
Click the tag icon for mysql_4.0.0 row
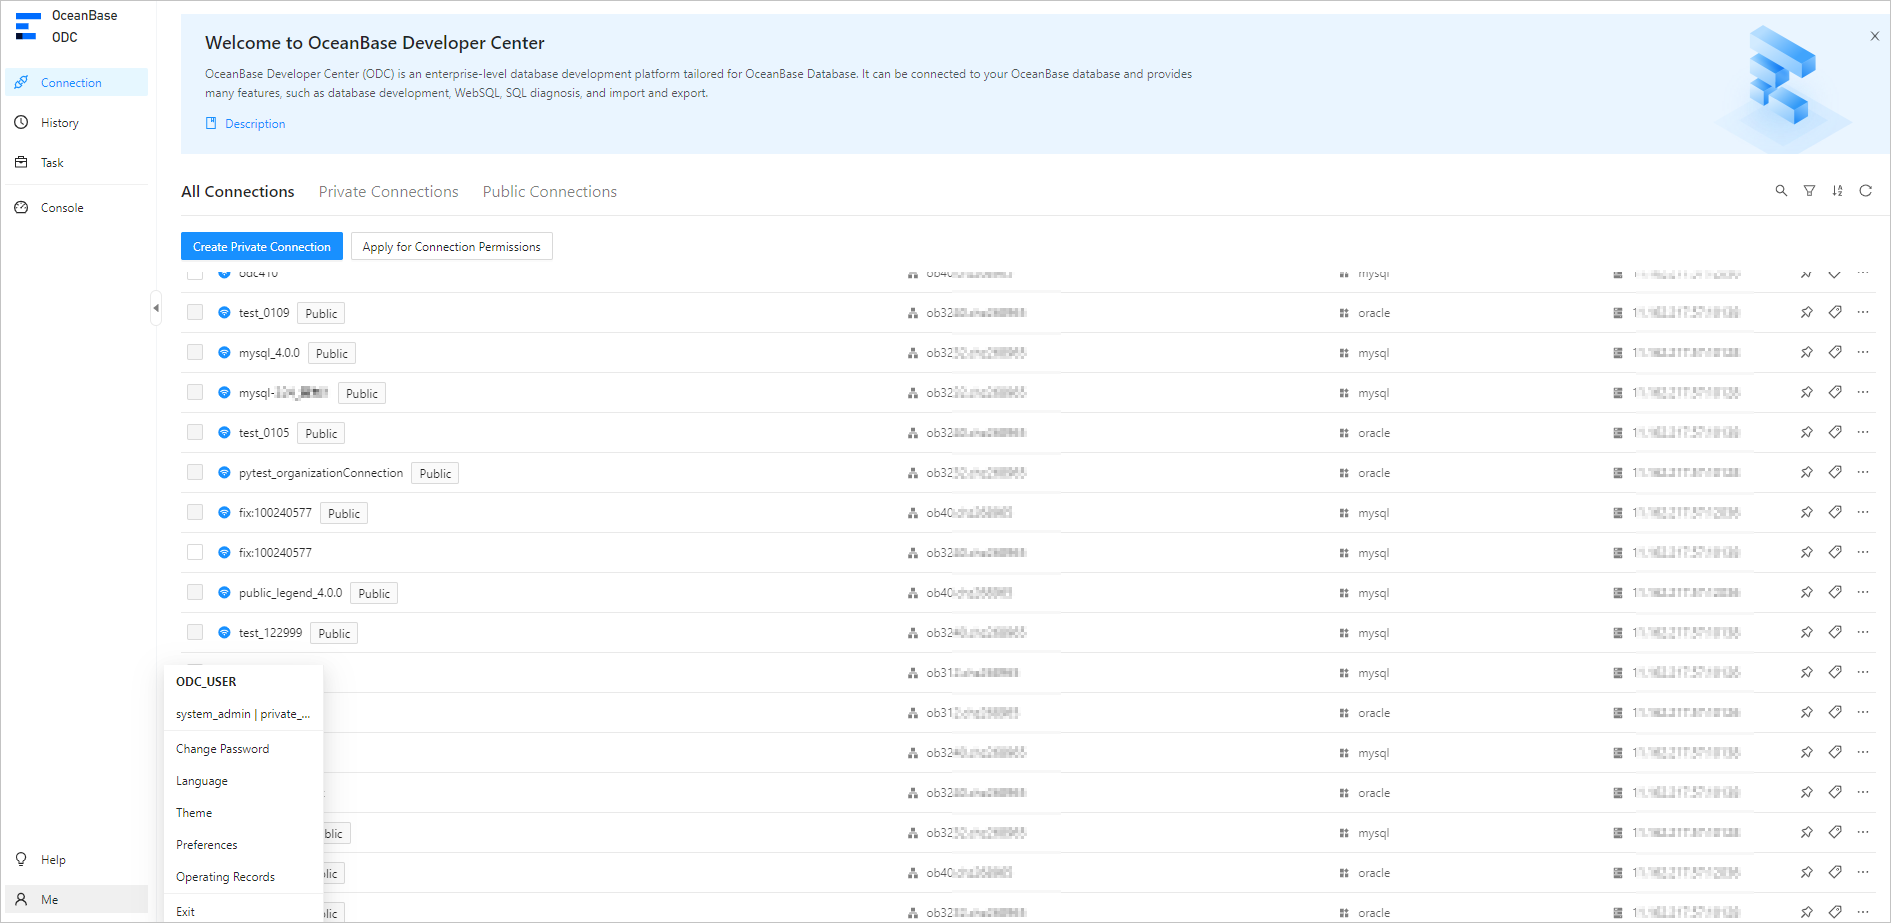click(1835, 353)
